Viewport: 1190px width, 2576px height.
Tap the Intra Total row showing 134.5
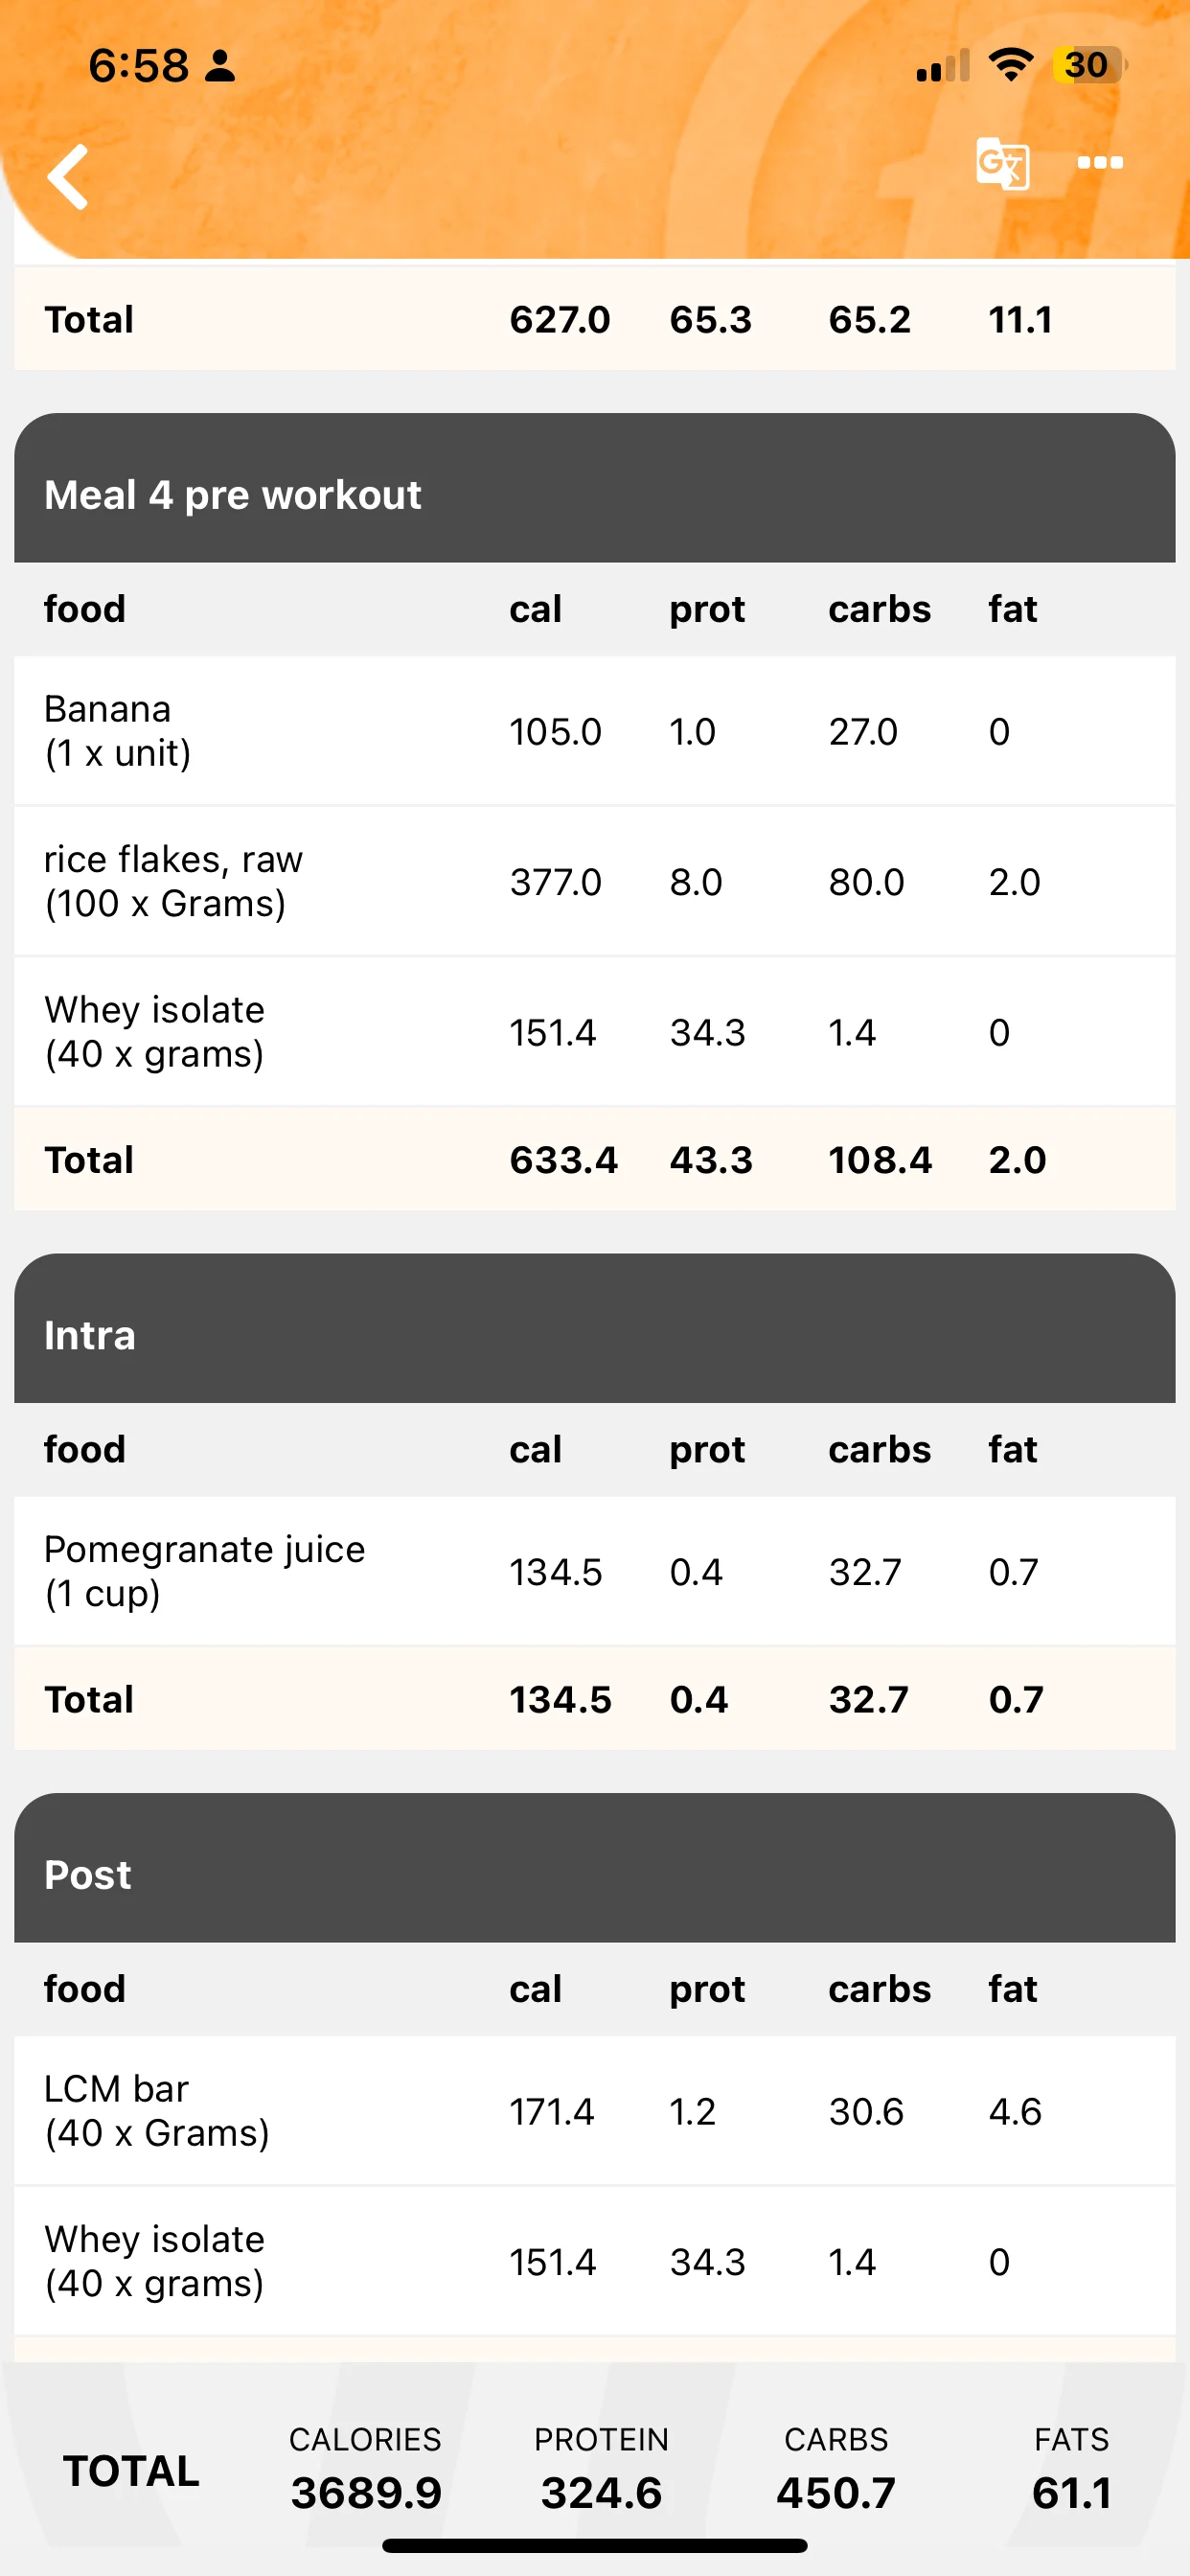595,1699
